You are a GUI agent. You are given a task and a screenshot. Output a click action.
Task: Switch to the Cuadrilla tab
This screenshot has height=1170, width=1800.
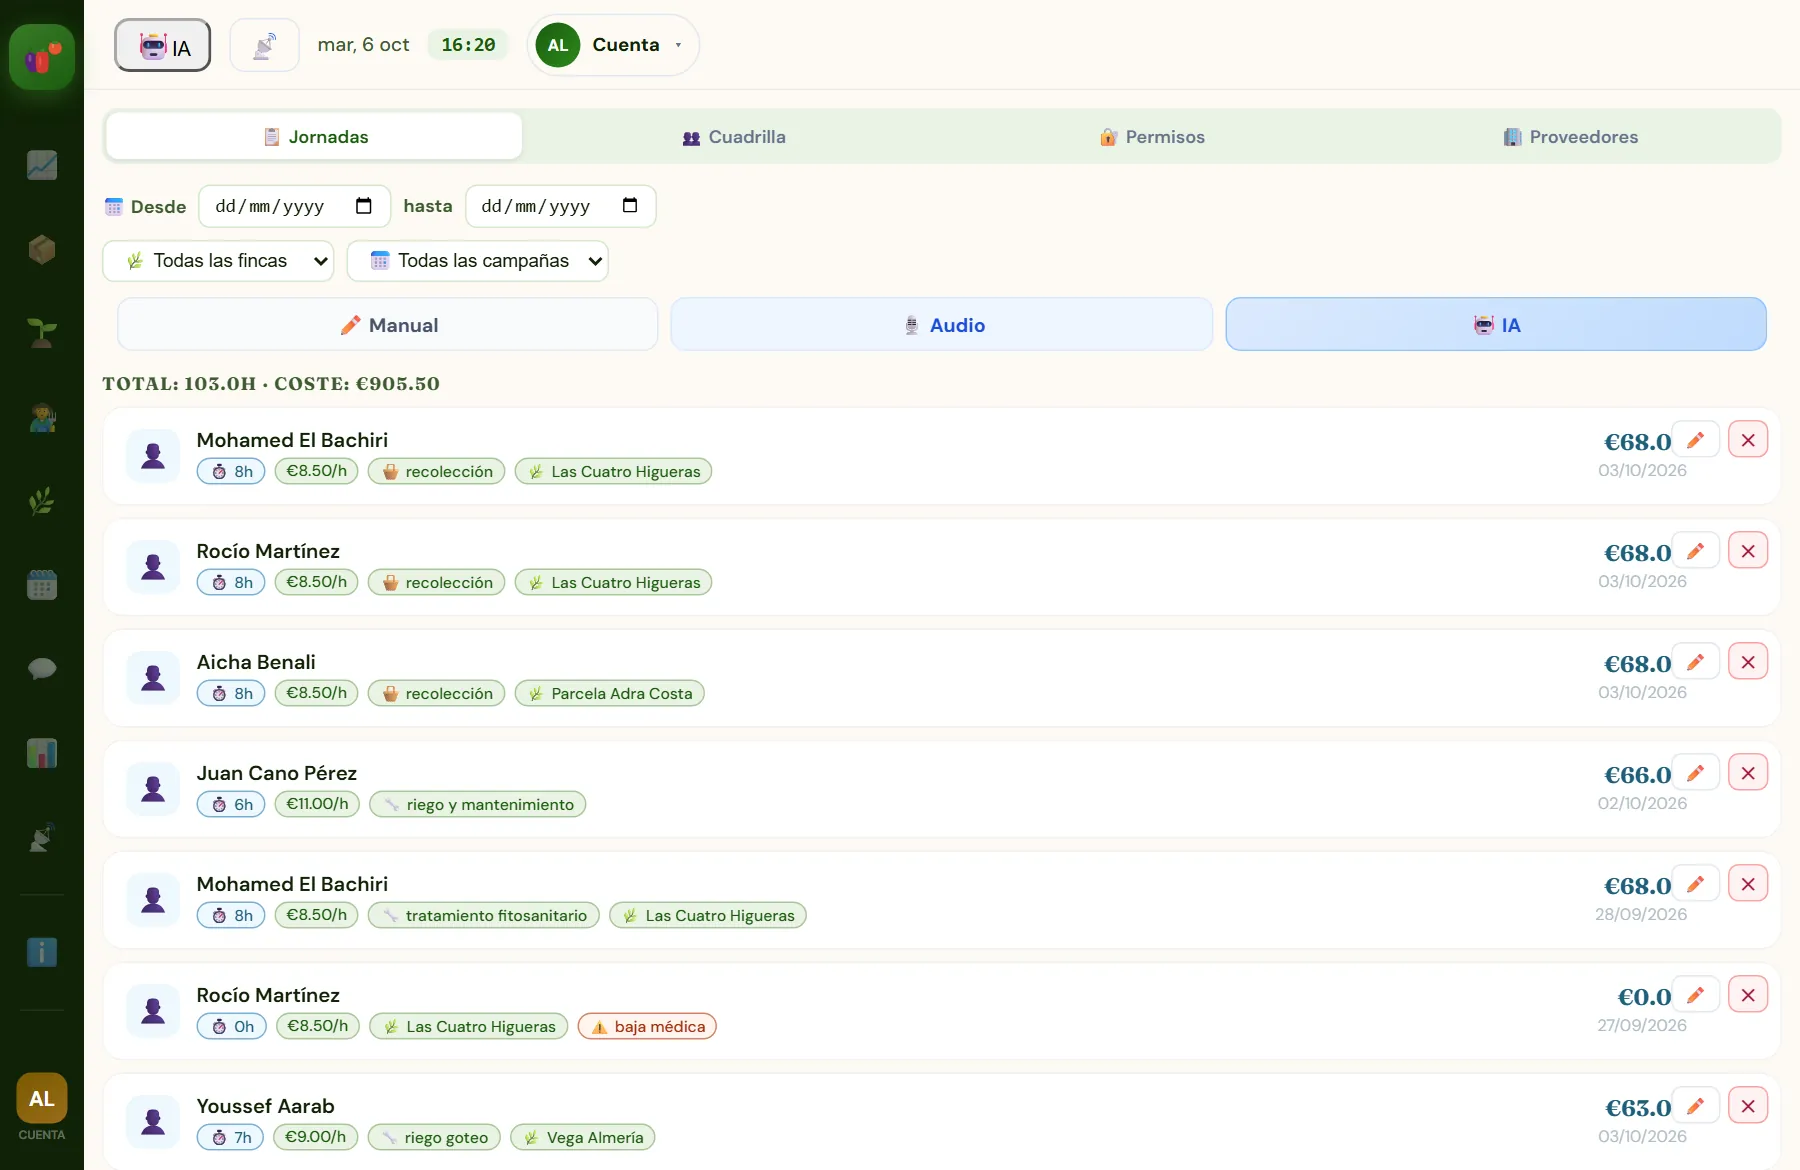733,137
